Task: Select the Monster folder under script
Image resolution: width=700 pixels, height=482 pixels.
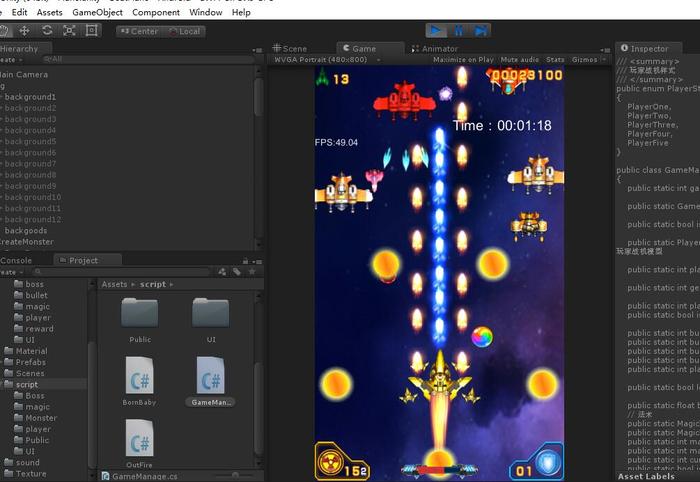Action: [x=36, y=418]
